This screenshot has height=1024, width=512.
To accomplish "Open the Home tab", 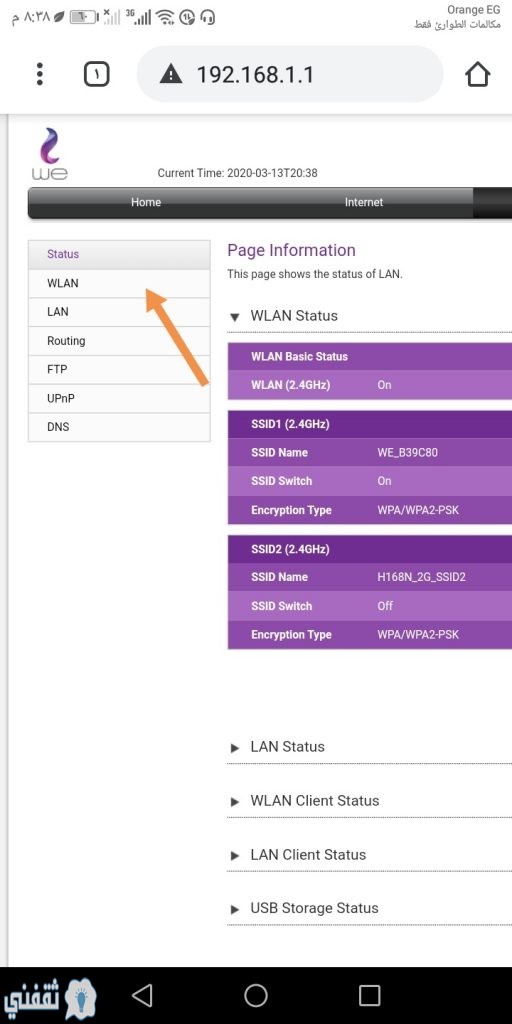I will (146, 202).
